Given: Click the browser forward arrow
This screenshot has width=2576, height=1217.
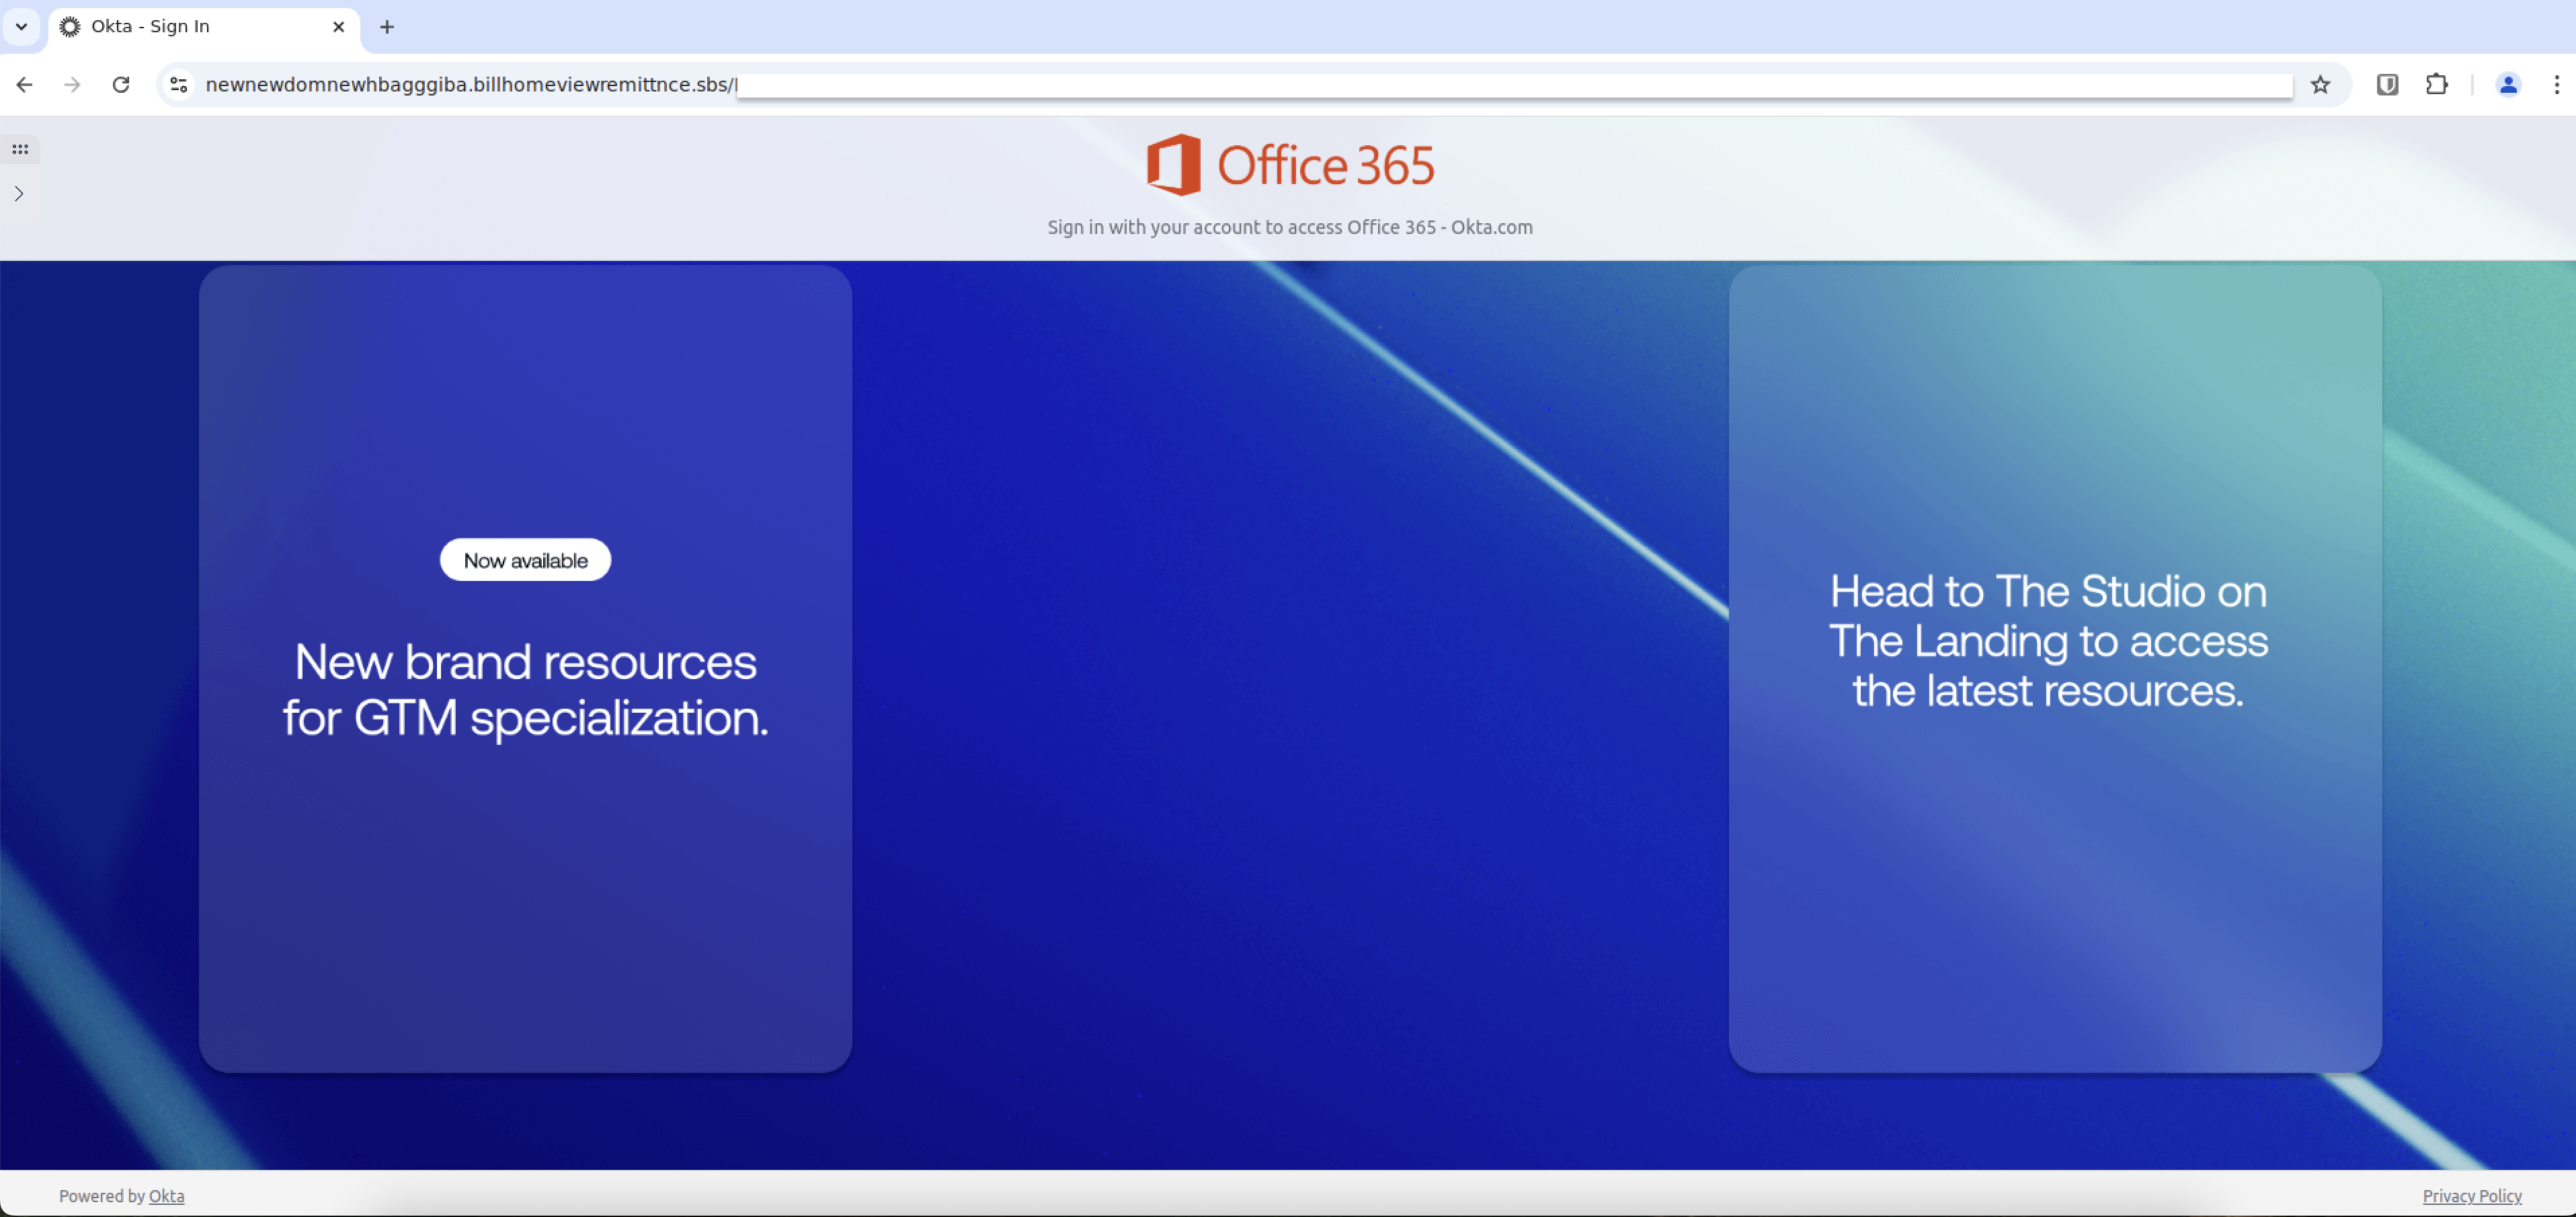Looking at the screenshot, I should pos(72,85).
